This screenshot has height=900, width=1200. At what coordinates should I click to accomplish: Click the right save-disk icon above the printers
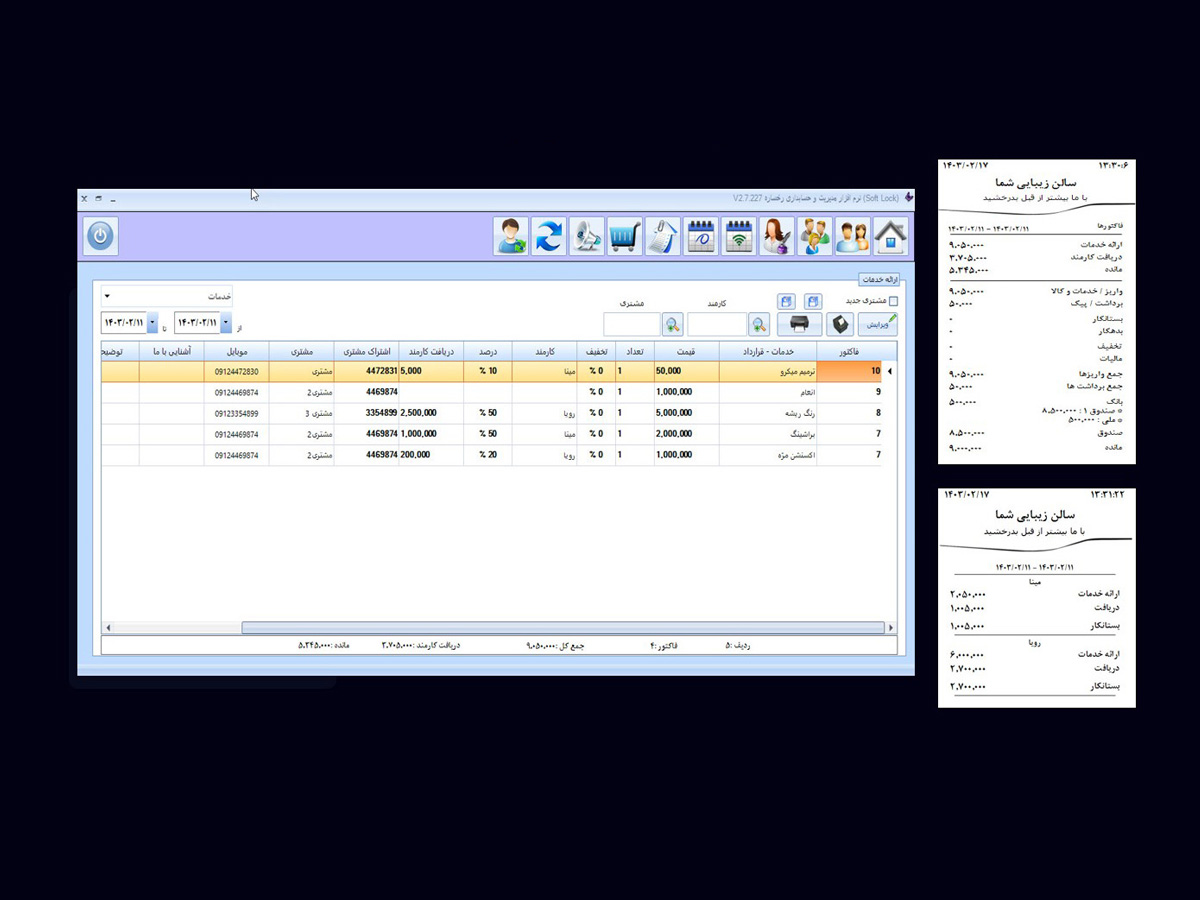813,301
